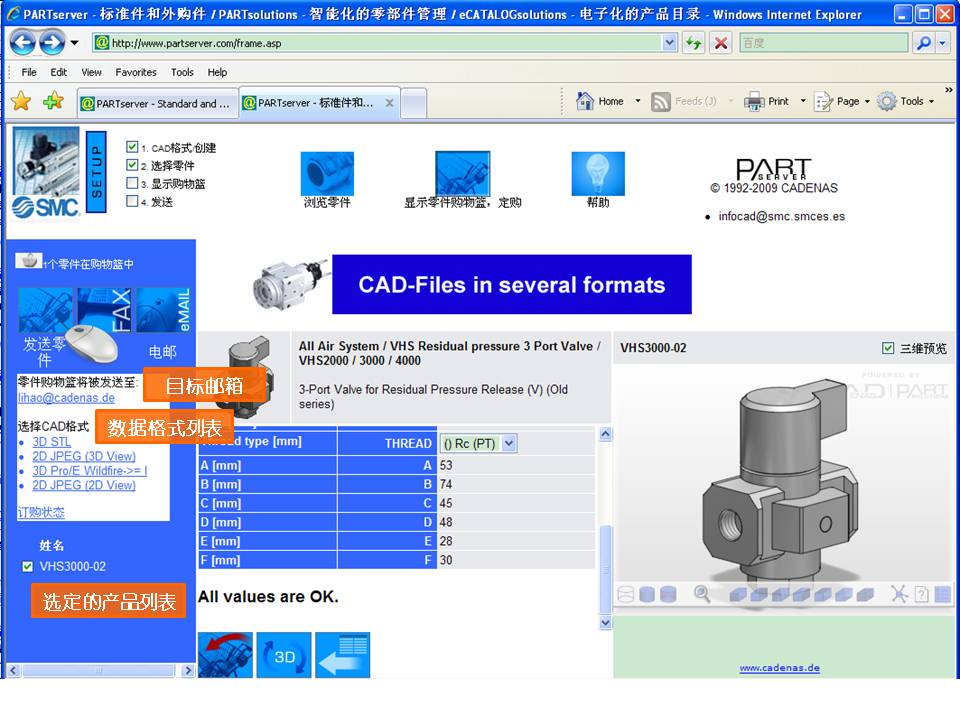Toggle checkbox 1. CAD格式创建
Image resolution: width=960 pixels, height=720 pixels.
click(x=132, y=146)
